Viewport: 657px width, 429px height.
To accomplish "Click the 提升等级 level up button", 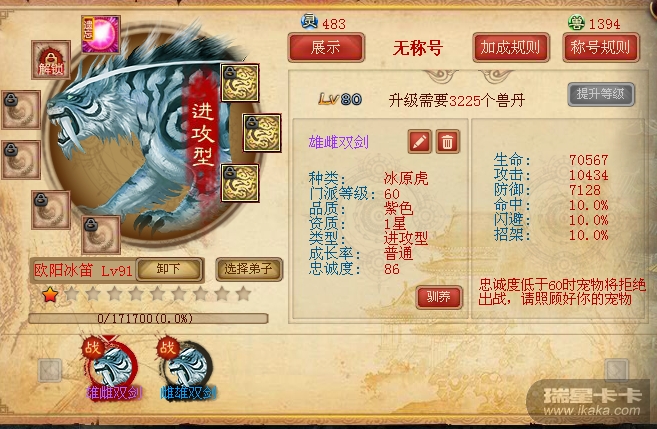I will coord(601,94).
